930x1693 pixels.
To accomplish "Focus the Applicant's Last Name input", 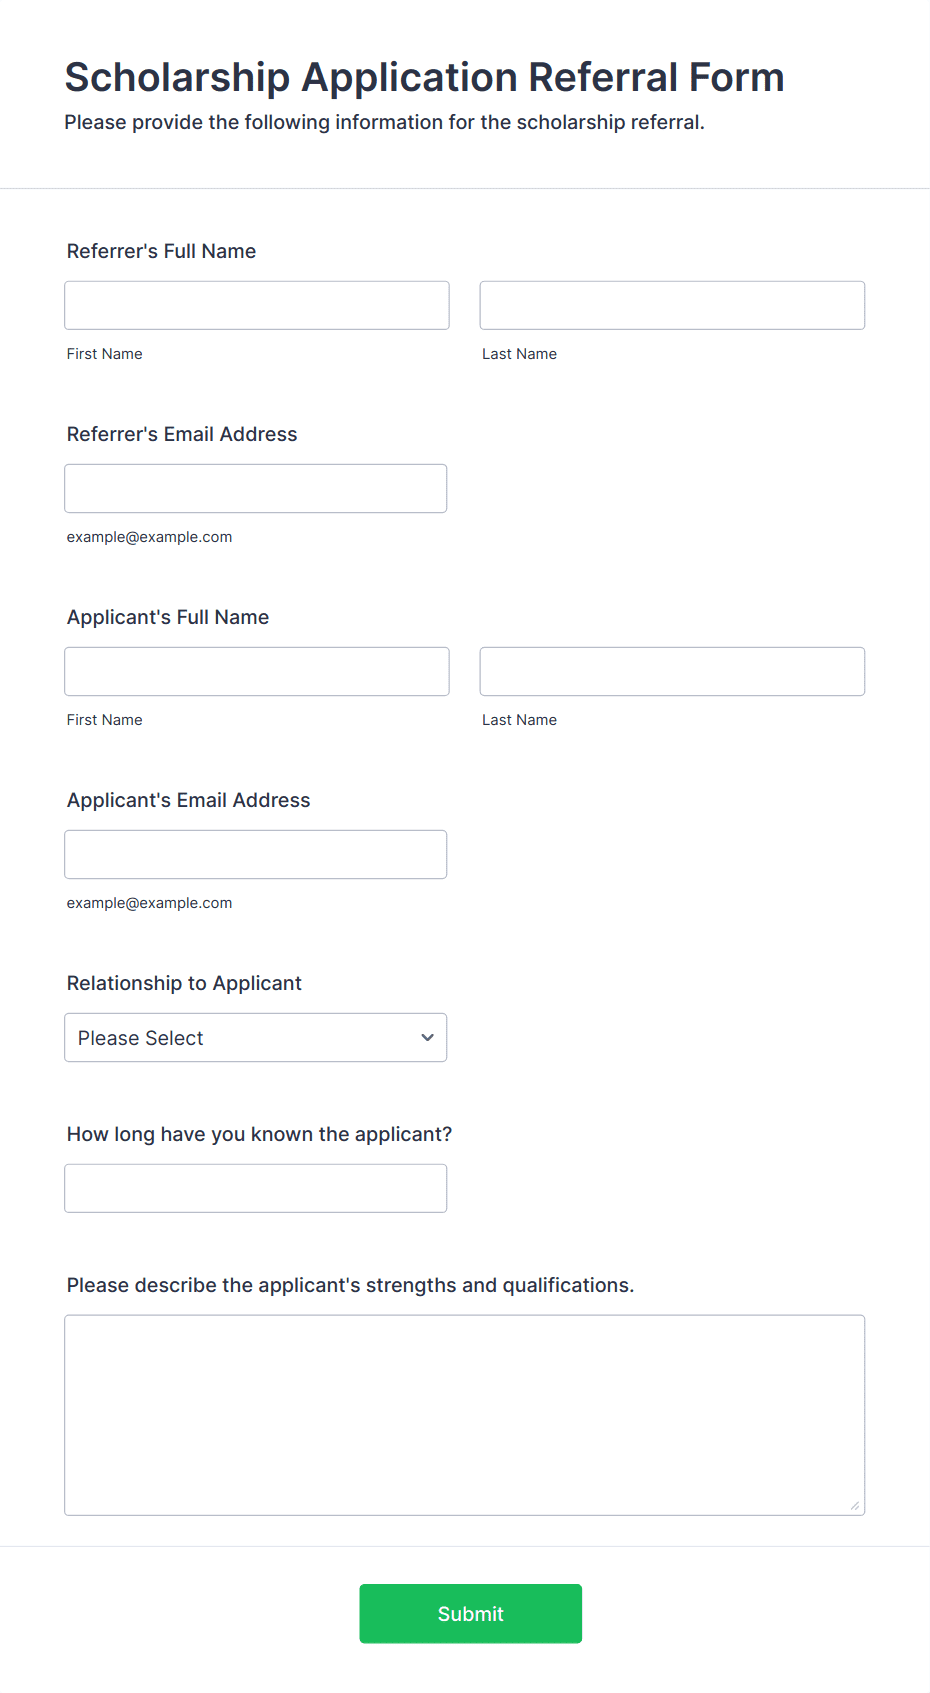I will pos(672,671).
